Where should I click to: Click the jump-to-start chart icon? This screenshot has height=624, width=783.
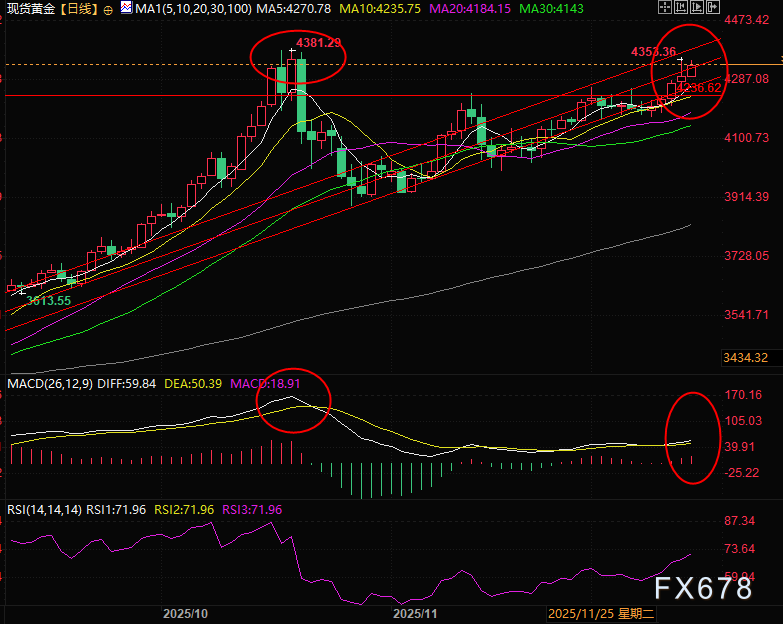[x=681, y=7]
